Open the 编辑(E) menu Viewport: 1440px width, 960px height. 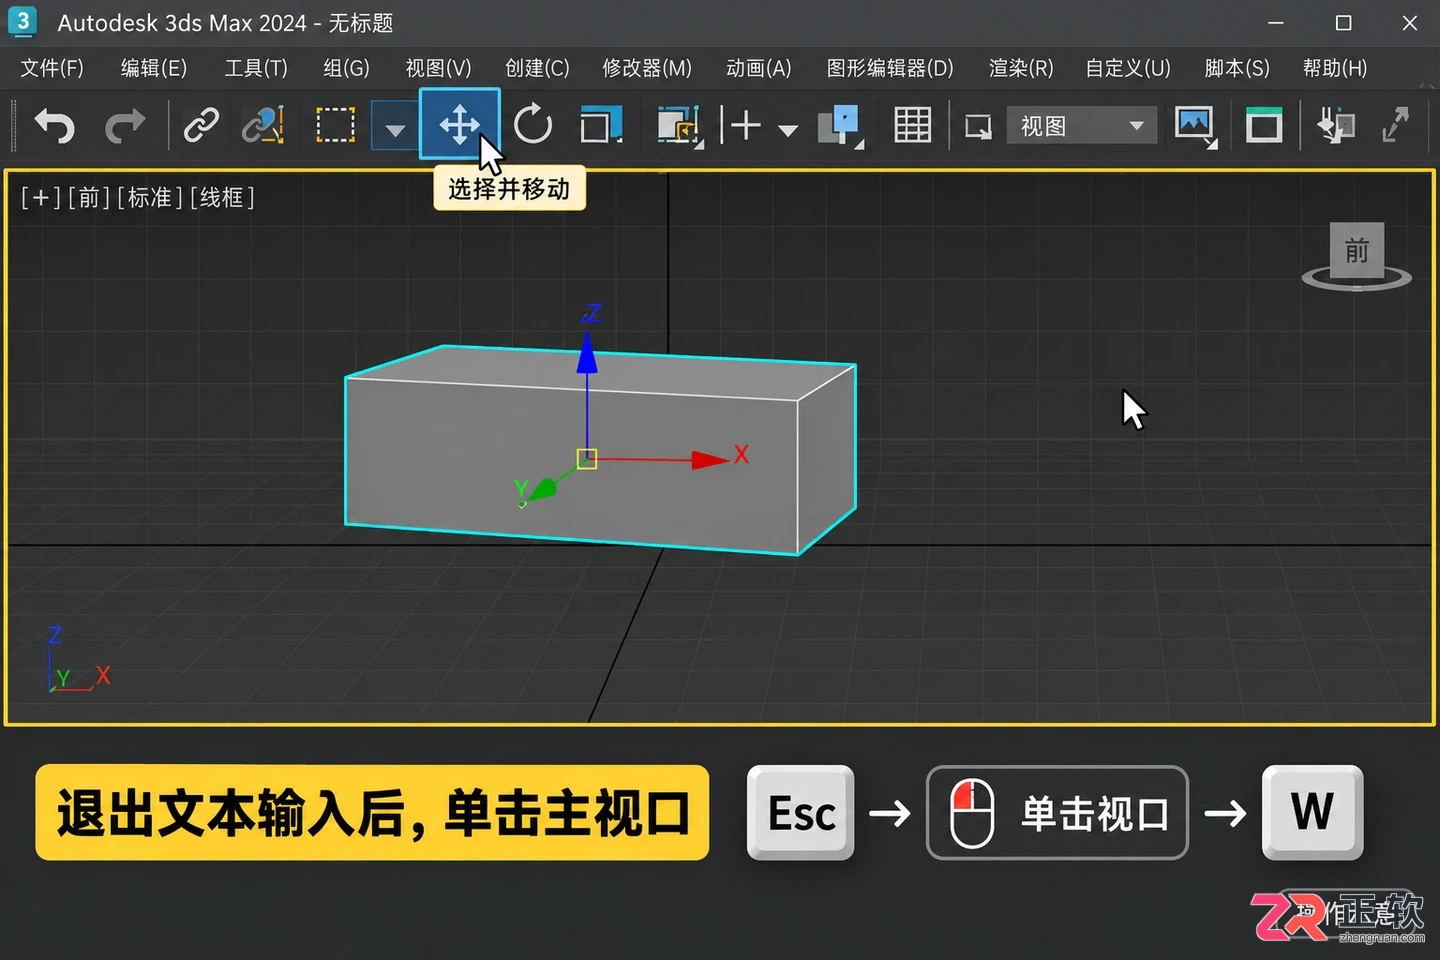pyautogui.click(x=154, y=68)
